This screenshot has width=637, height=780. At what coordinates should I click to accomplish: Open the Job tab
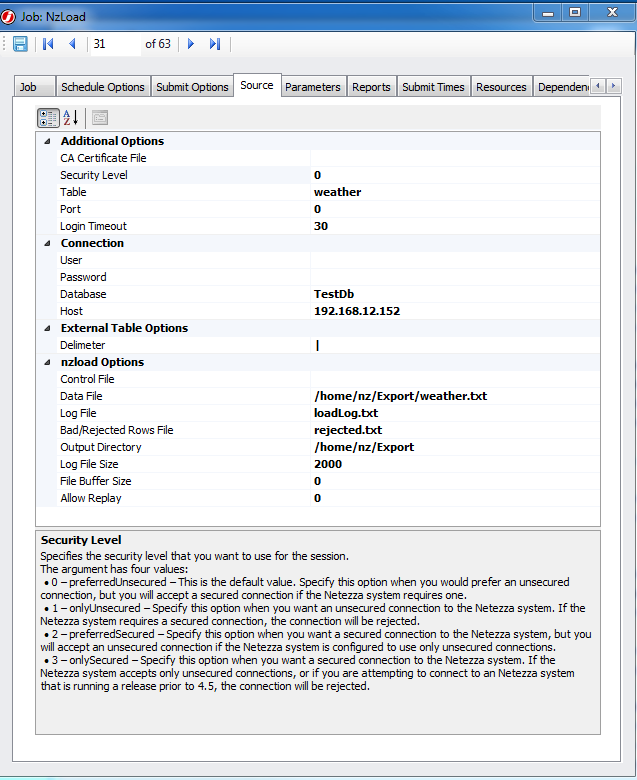click(x=34, y=87)
